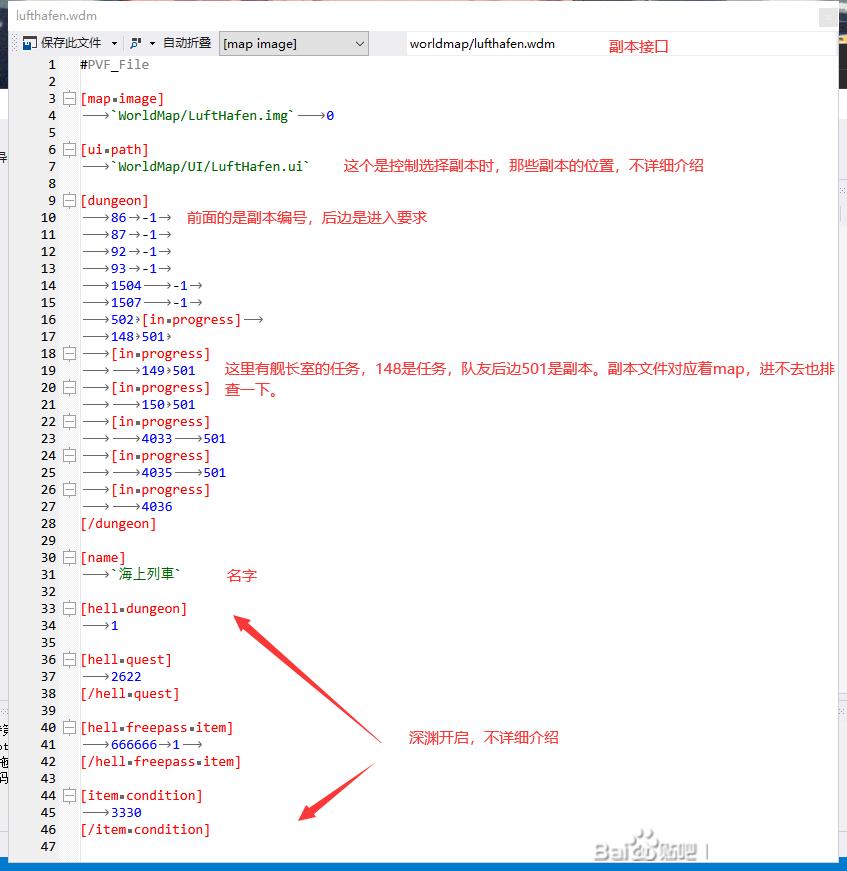
Task: Collapse the [in progress] block on line 18
Action: point(69,354)
